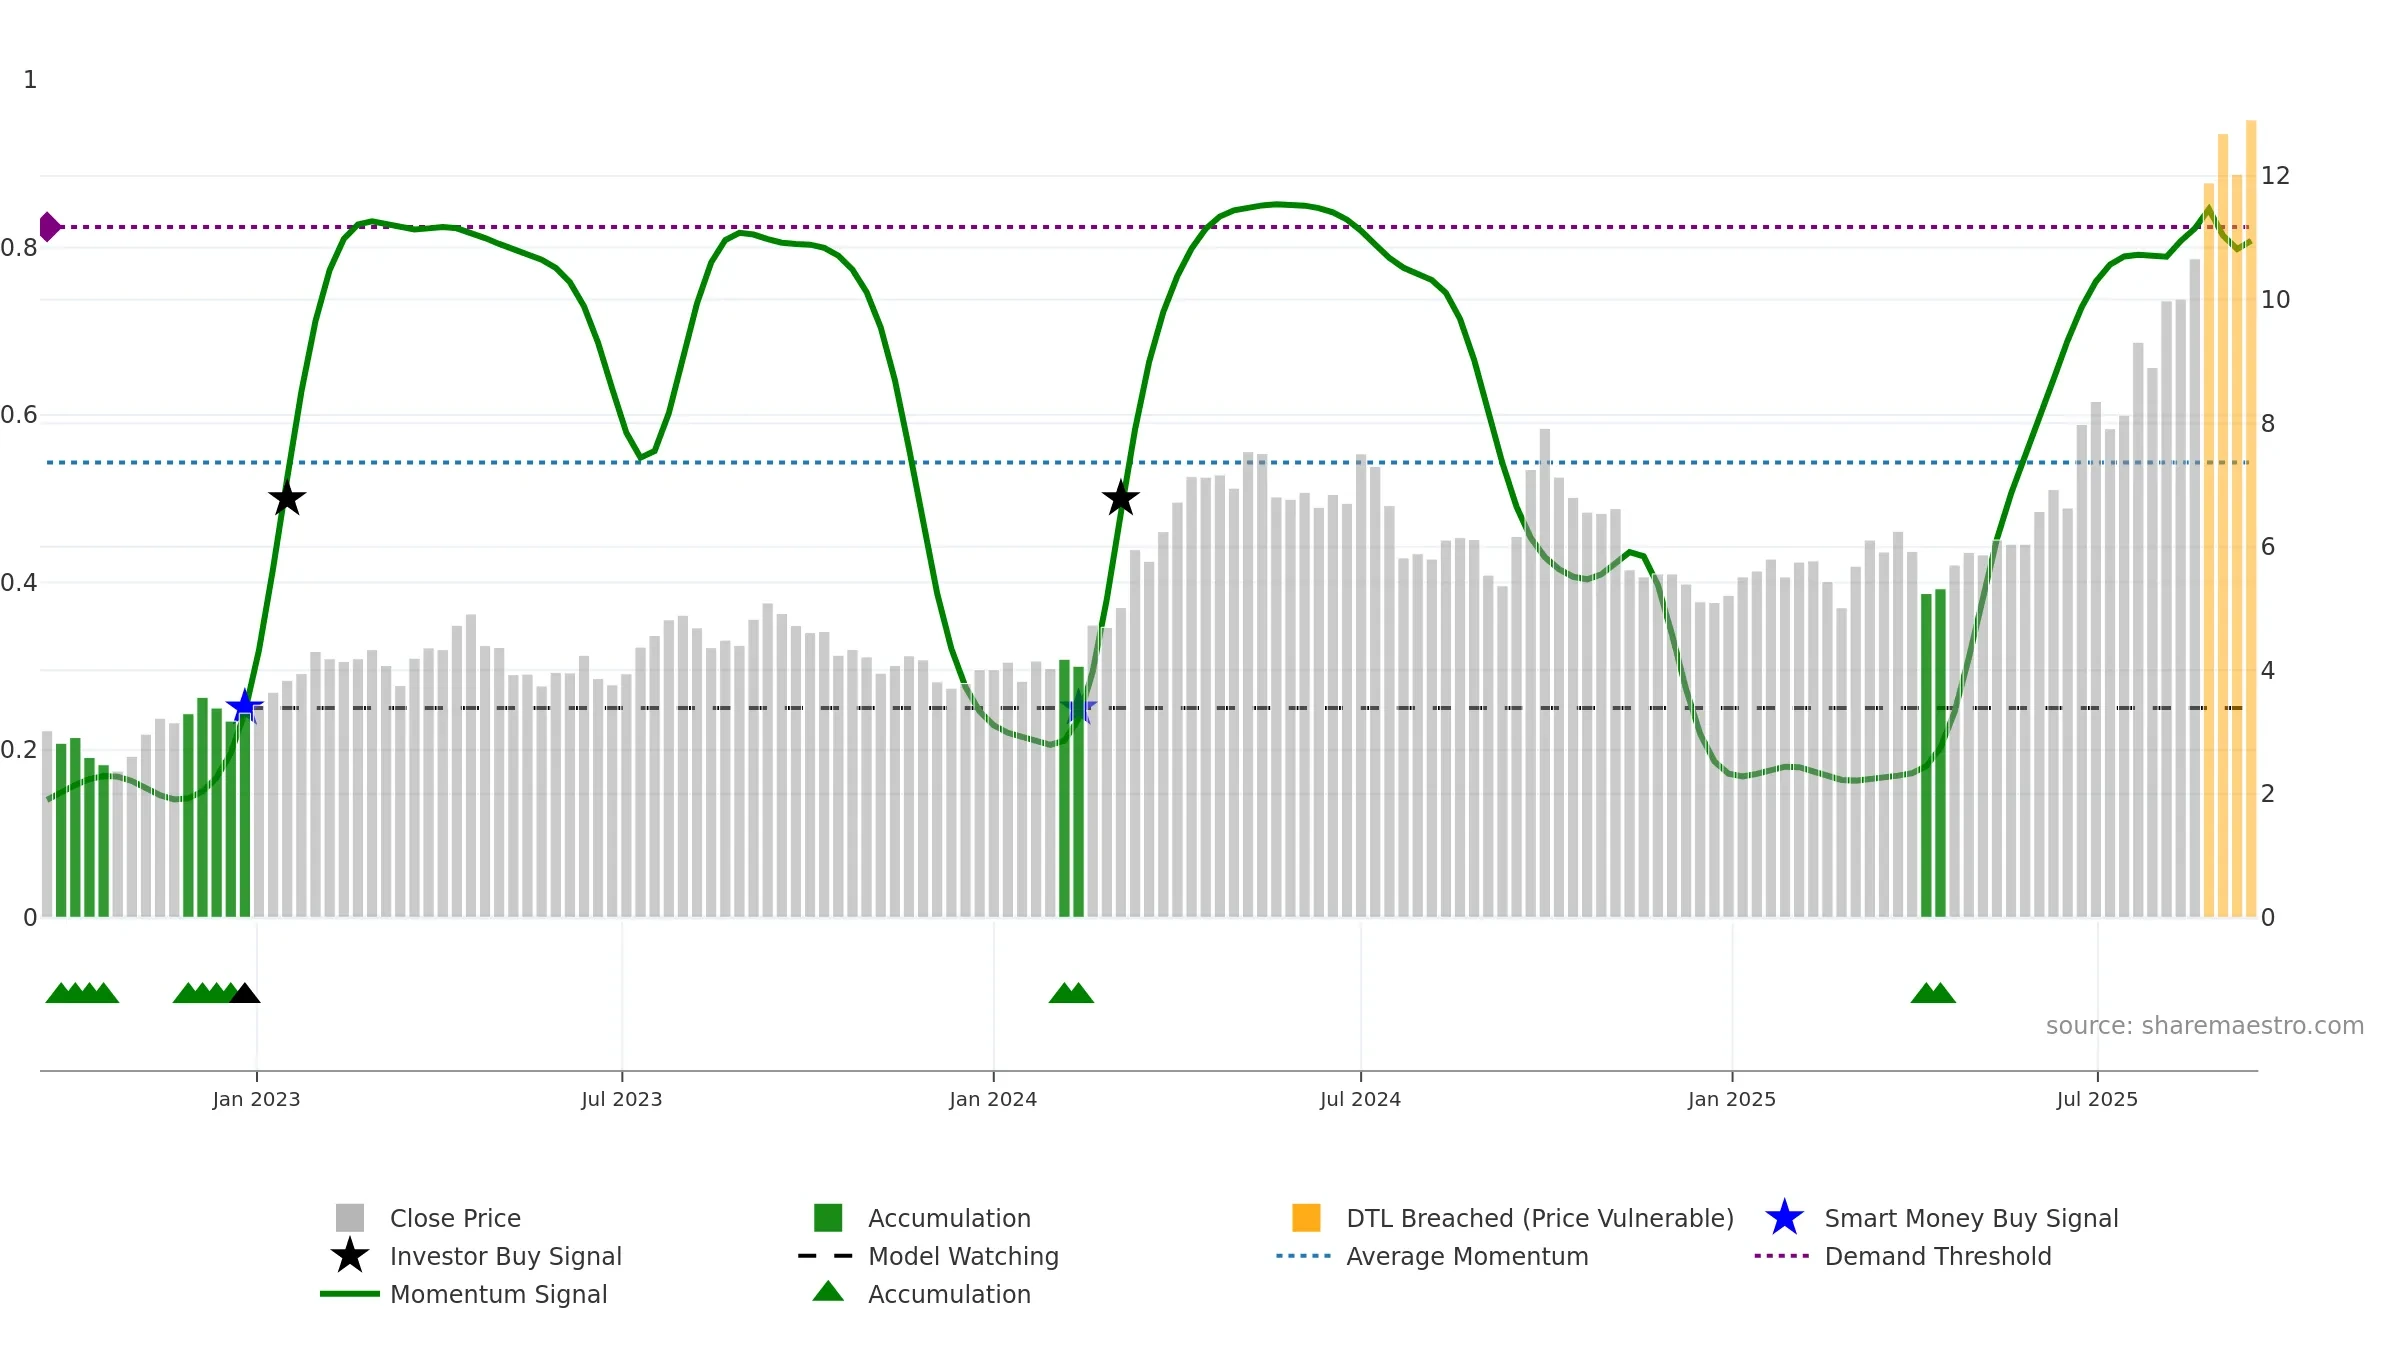Click blue Smart Money Buy Signal legend star
2400x1350 pixels.
click(1784, 1218)
